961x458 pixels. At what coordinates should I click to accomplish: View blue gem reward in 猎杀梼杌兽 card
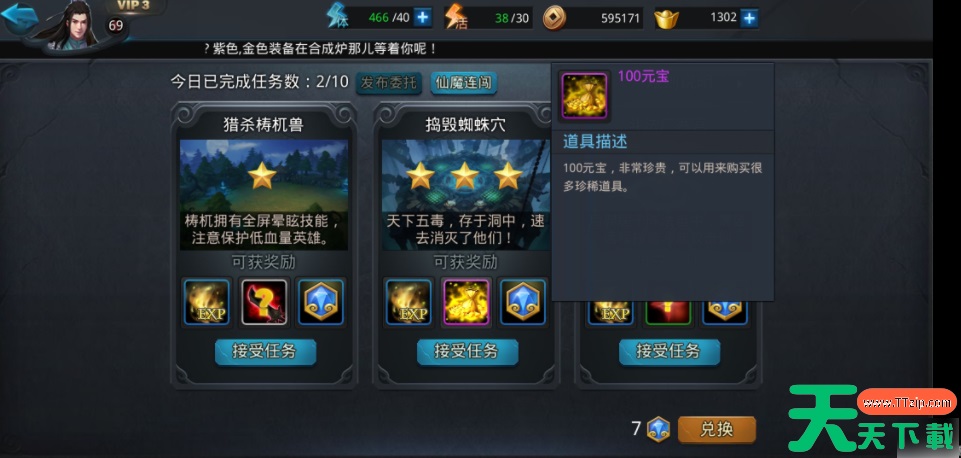[x=321, y=302]
